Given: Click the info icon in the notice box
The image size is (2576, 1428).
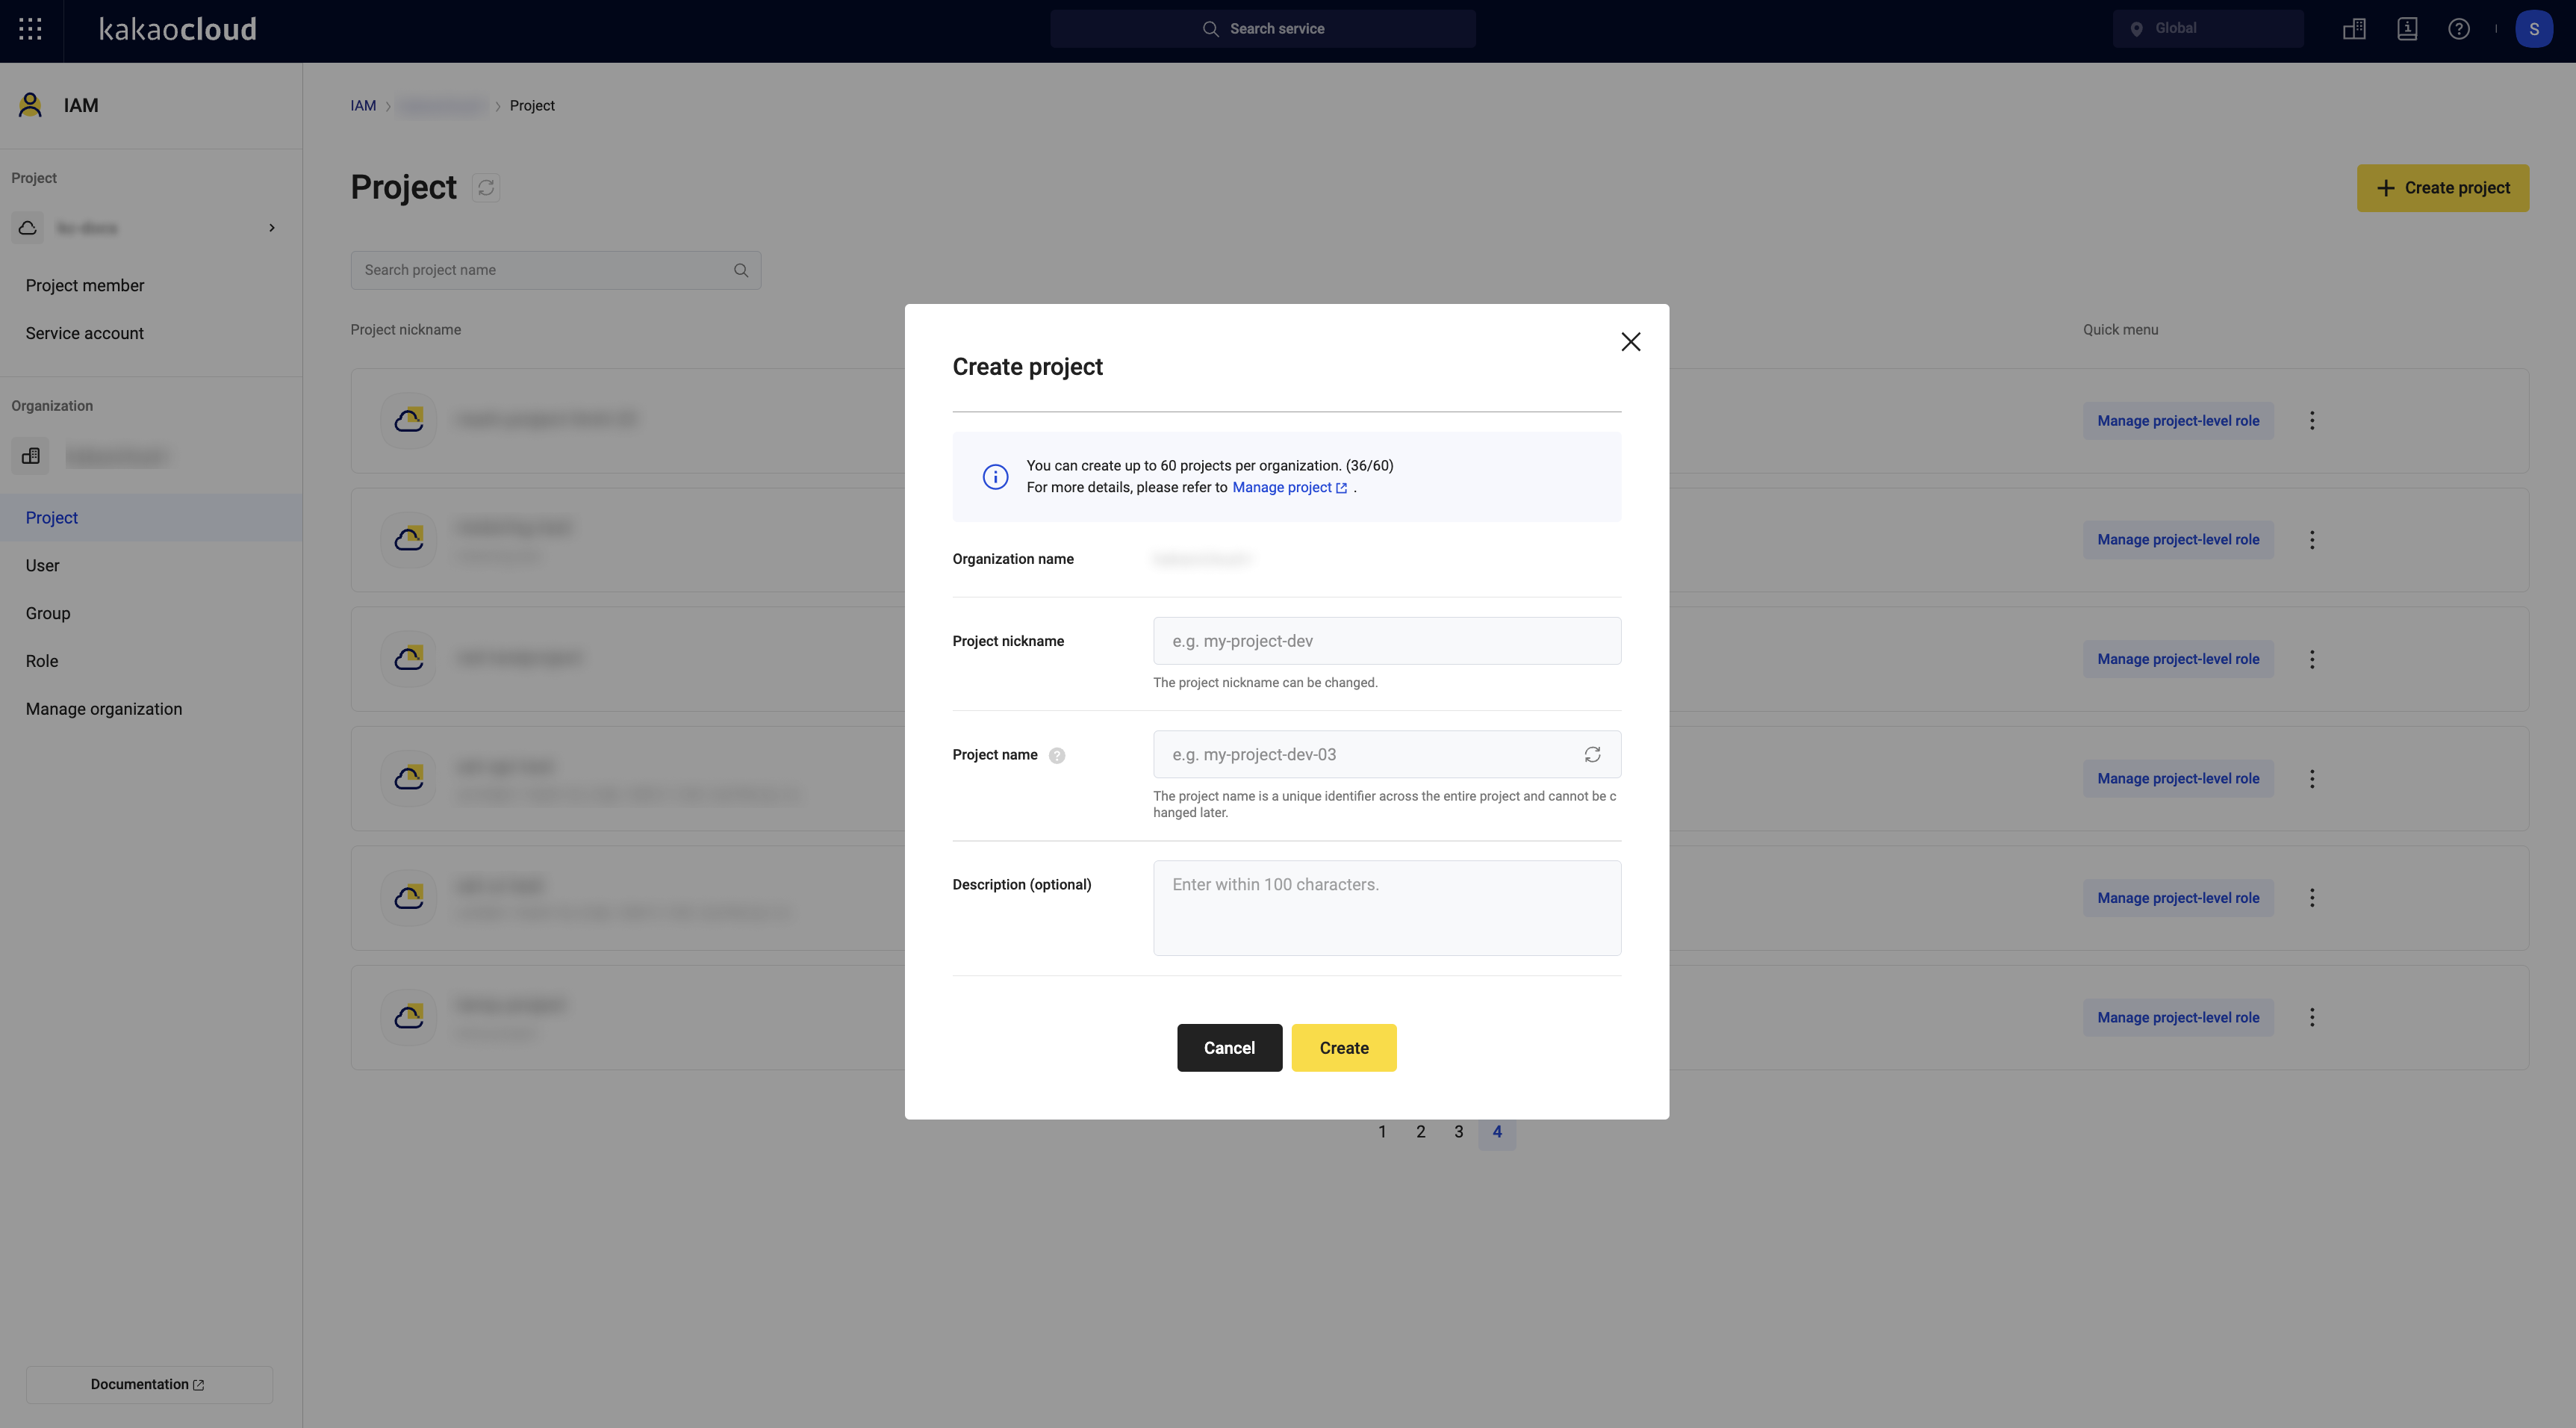Looking at the screenshot, I should coord(995,477).
